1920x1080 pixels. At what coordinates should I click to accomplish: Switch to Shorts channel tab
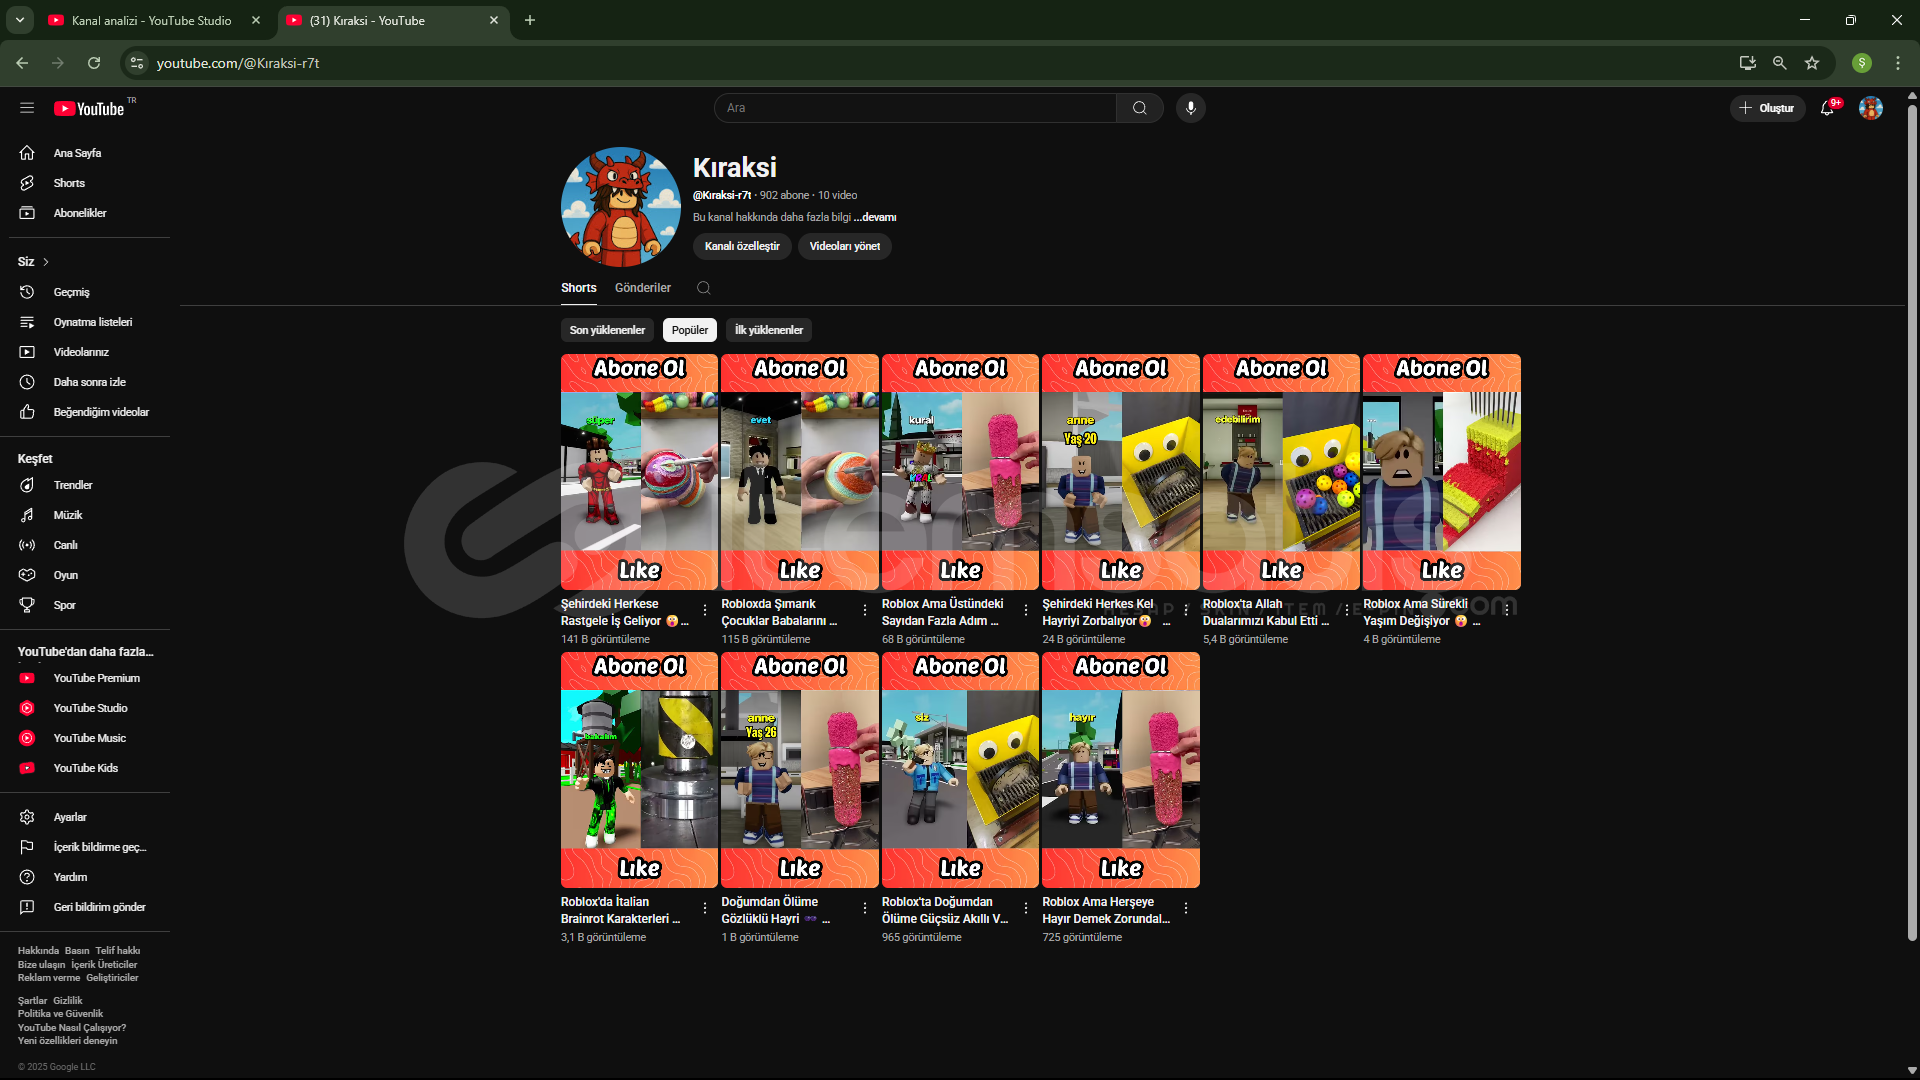579,288
